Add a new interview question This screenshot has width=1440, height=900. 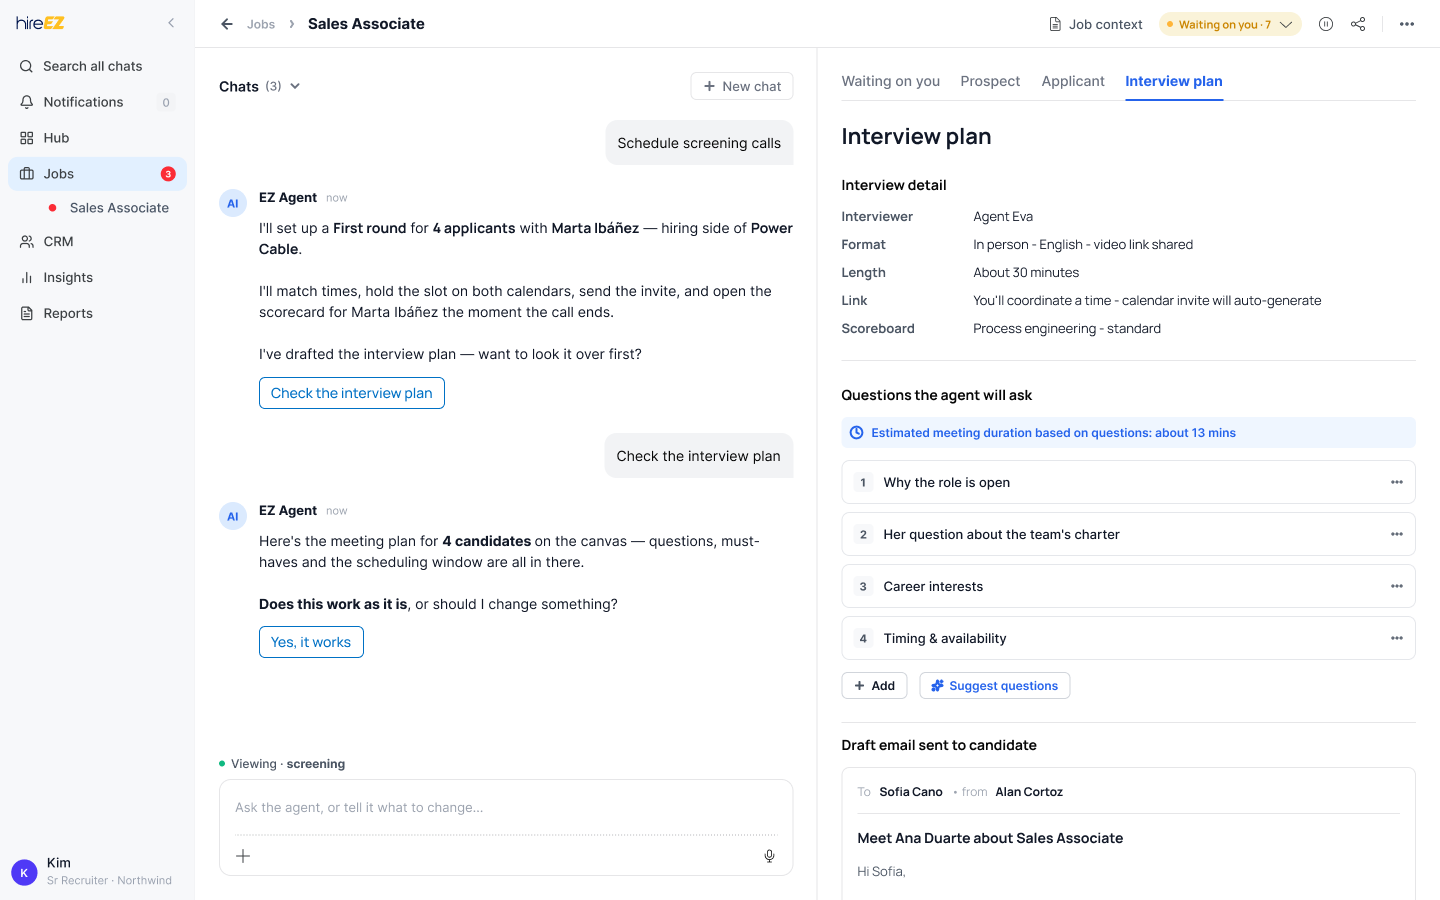coord(874,686)
